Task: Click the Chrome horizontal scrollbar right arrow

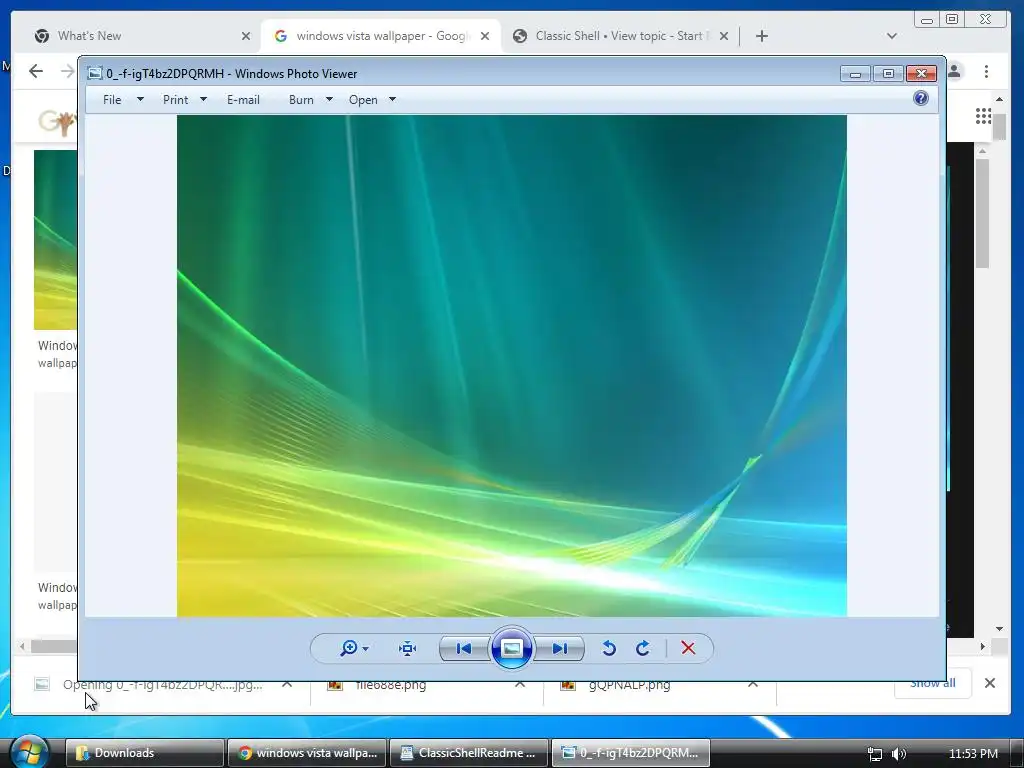Action: (x=982, y=647)
